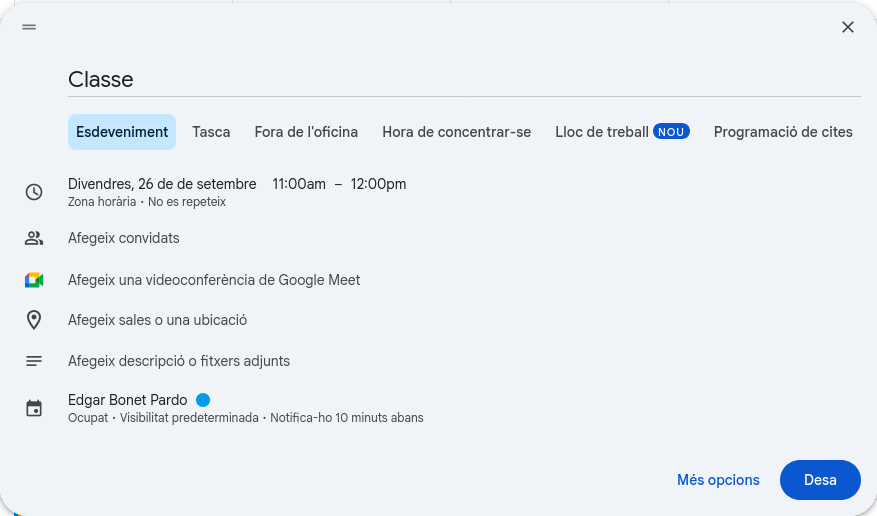Open the date picker for Divendres, 26 de setembre
This screenshot has height=516, width=877.
(162, 184)
